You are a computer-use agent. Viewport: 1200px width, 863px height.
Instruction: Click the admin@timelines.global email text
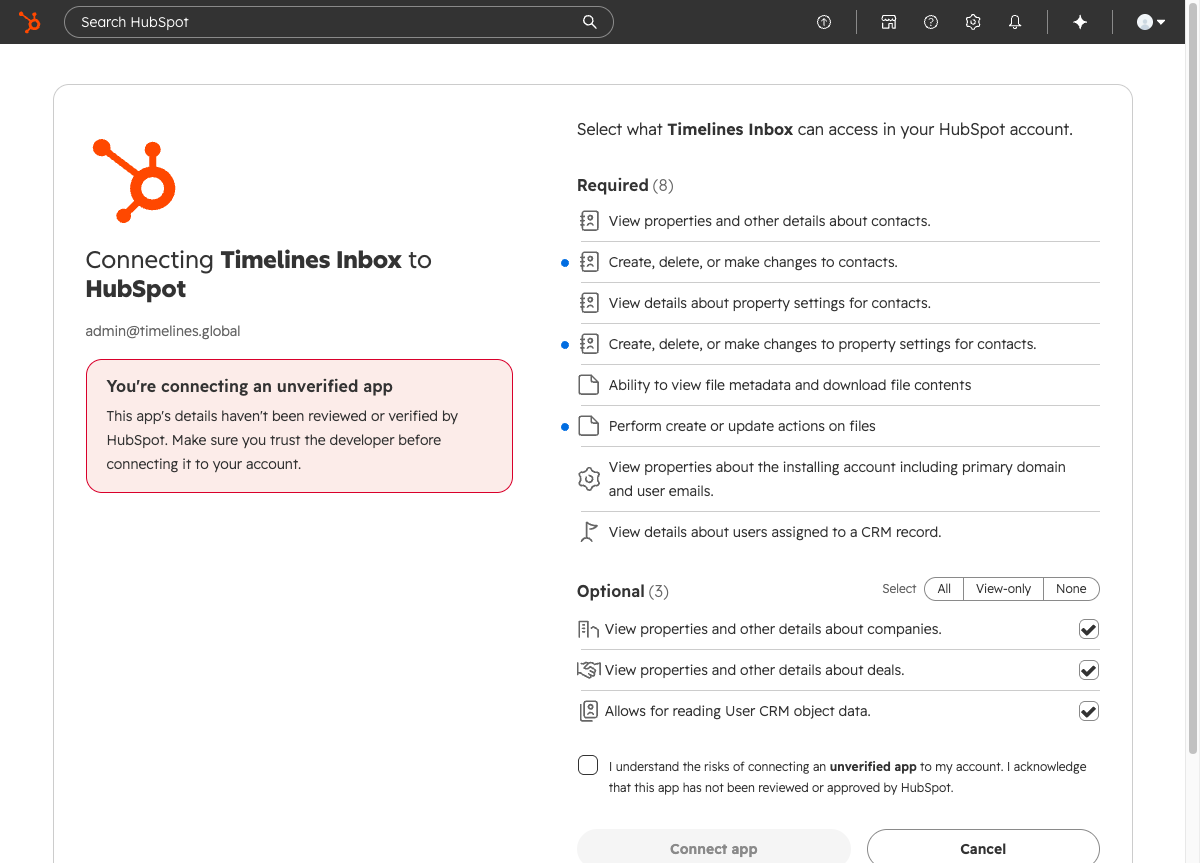[163, 331]
